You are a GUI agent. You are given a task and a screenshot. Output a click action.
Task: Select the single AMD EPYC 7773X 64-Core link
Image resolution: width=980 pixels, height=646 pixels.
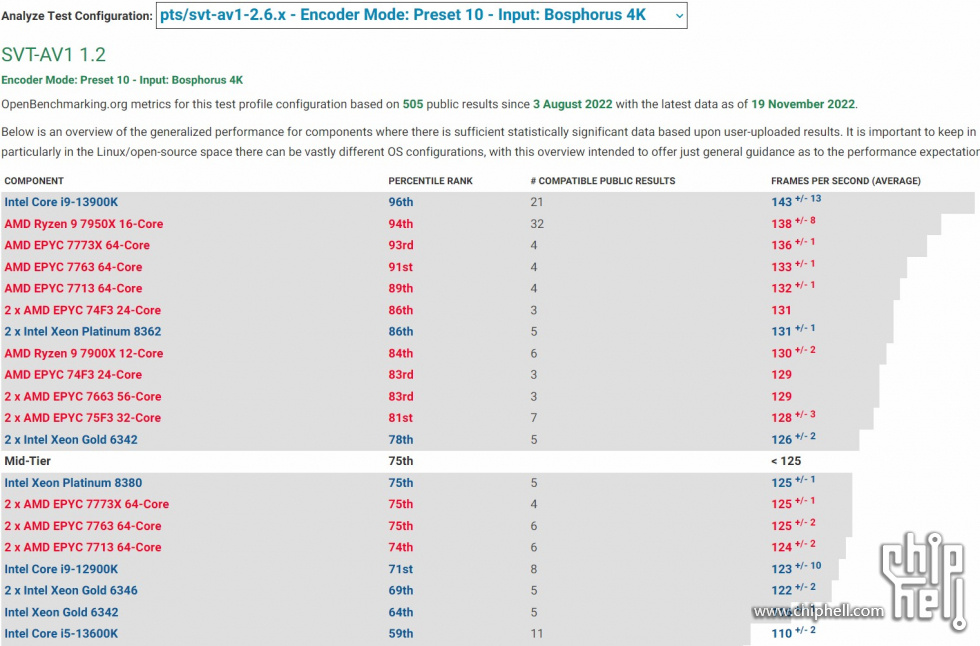pyautogui.click(x=77, y=245)
